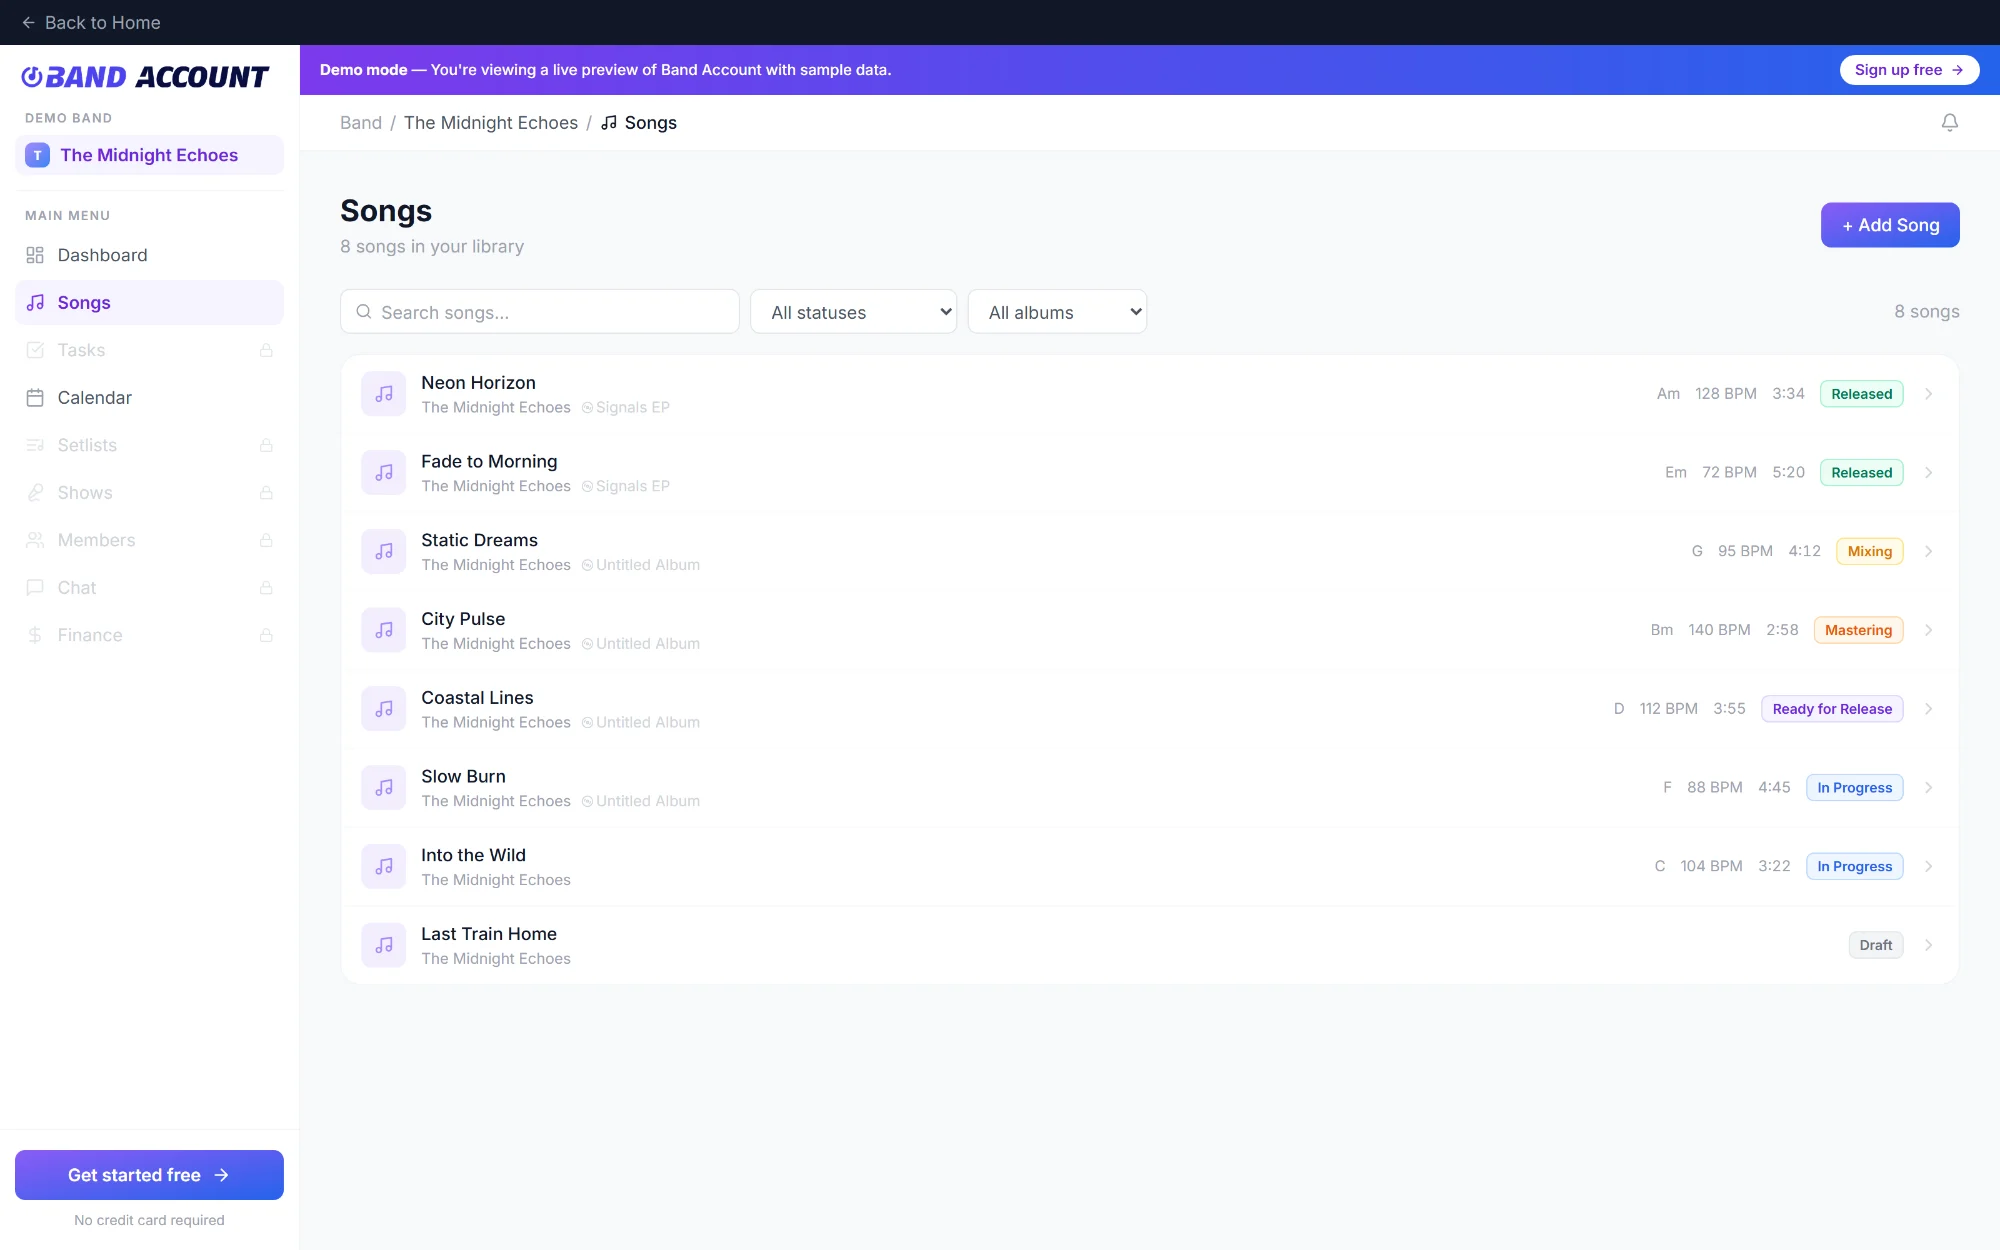The image size is (2000, 1250).
Task: Expand Last Train Home row chevron
Action: click(x=1928, y=945)
